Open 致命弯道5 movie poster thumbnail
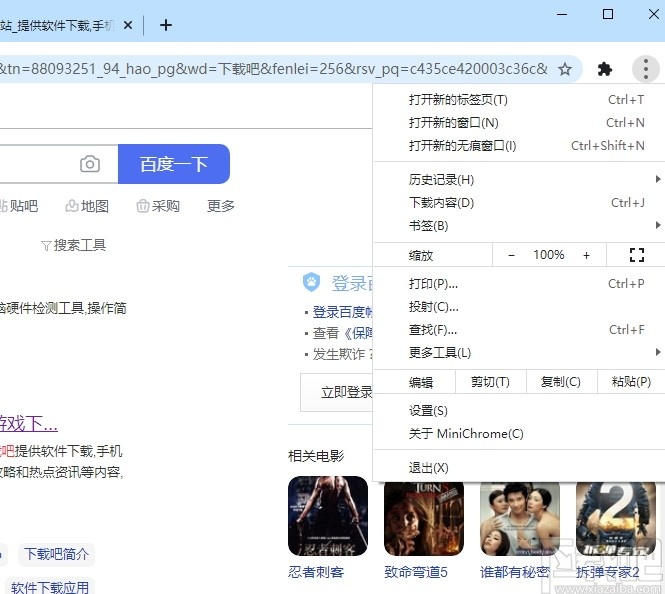The width and height of the screenshot is (665, 594). [x=424, y=519]
